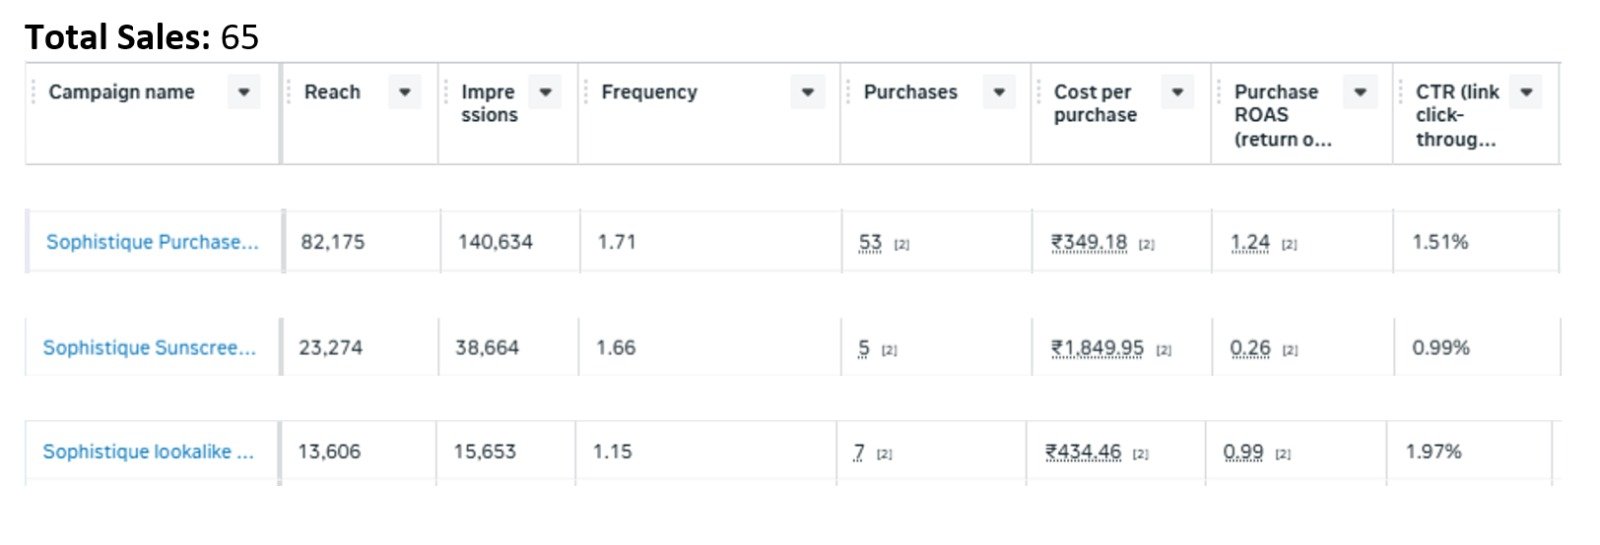Screen dimensions: 1600x545
Task: Expand Cost per purchase column dropdown
Action: pyautogui.click(x=1178, y=92)
